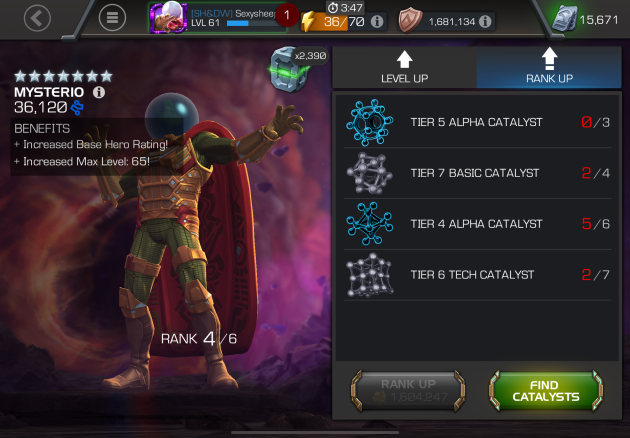Tap the energy refill timer 3:47

345,8
